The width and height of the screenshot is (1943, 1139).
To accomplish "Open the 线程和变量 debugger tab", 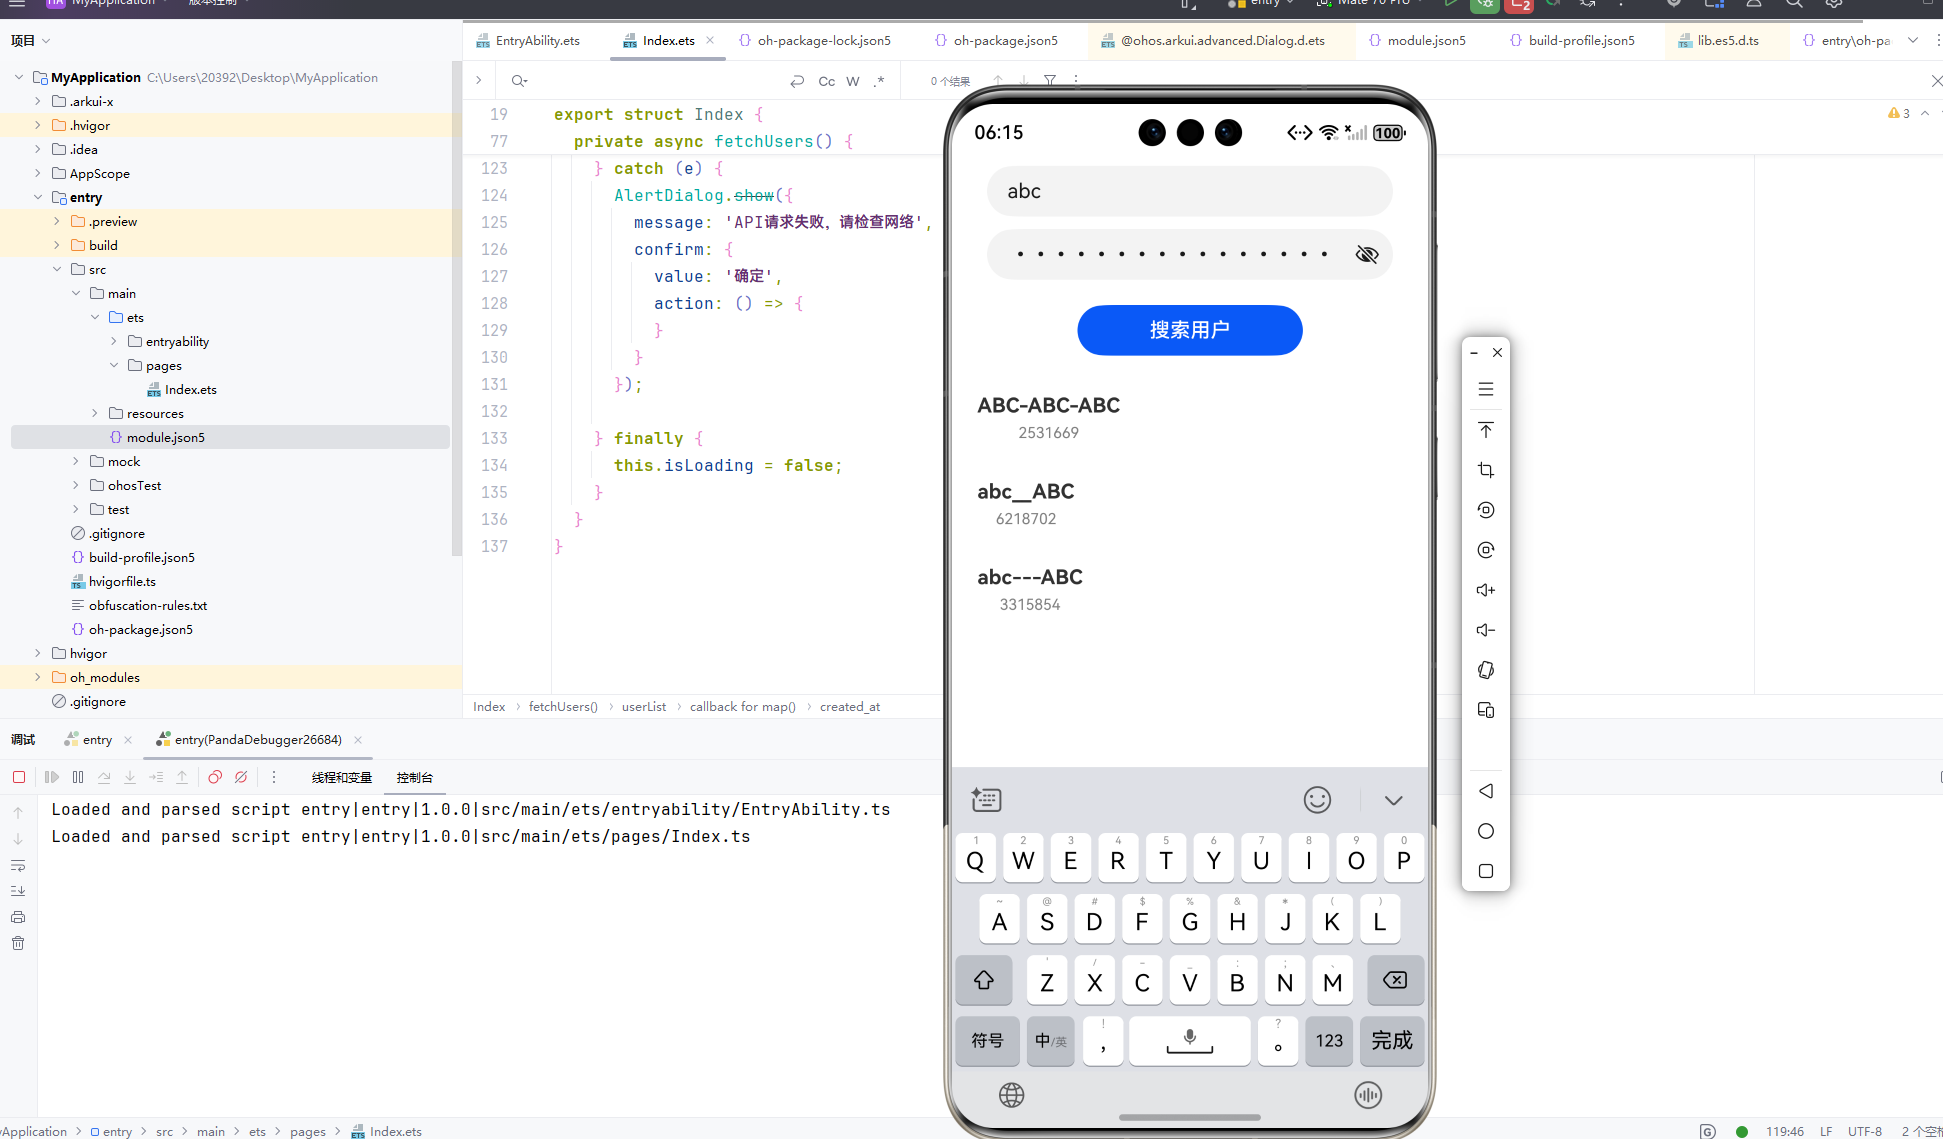I will point(341,778).
